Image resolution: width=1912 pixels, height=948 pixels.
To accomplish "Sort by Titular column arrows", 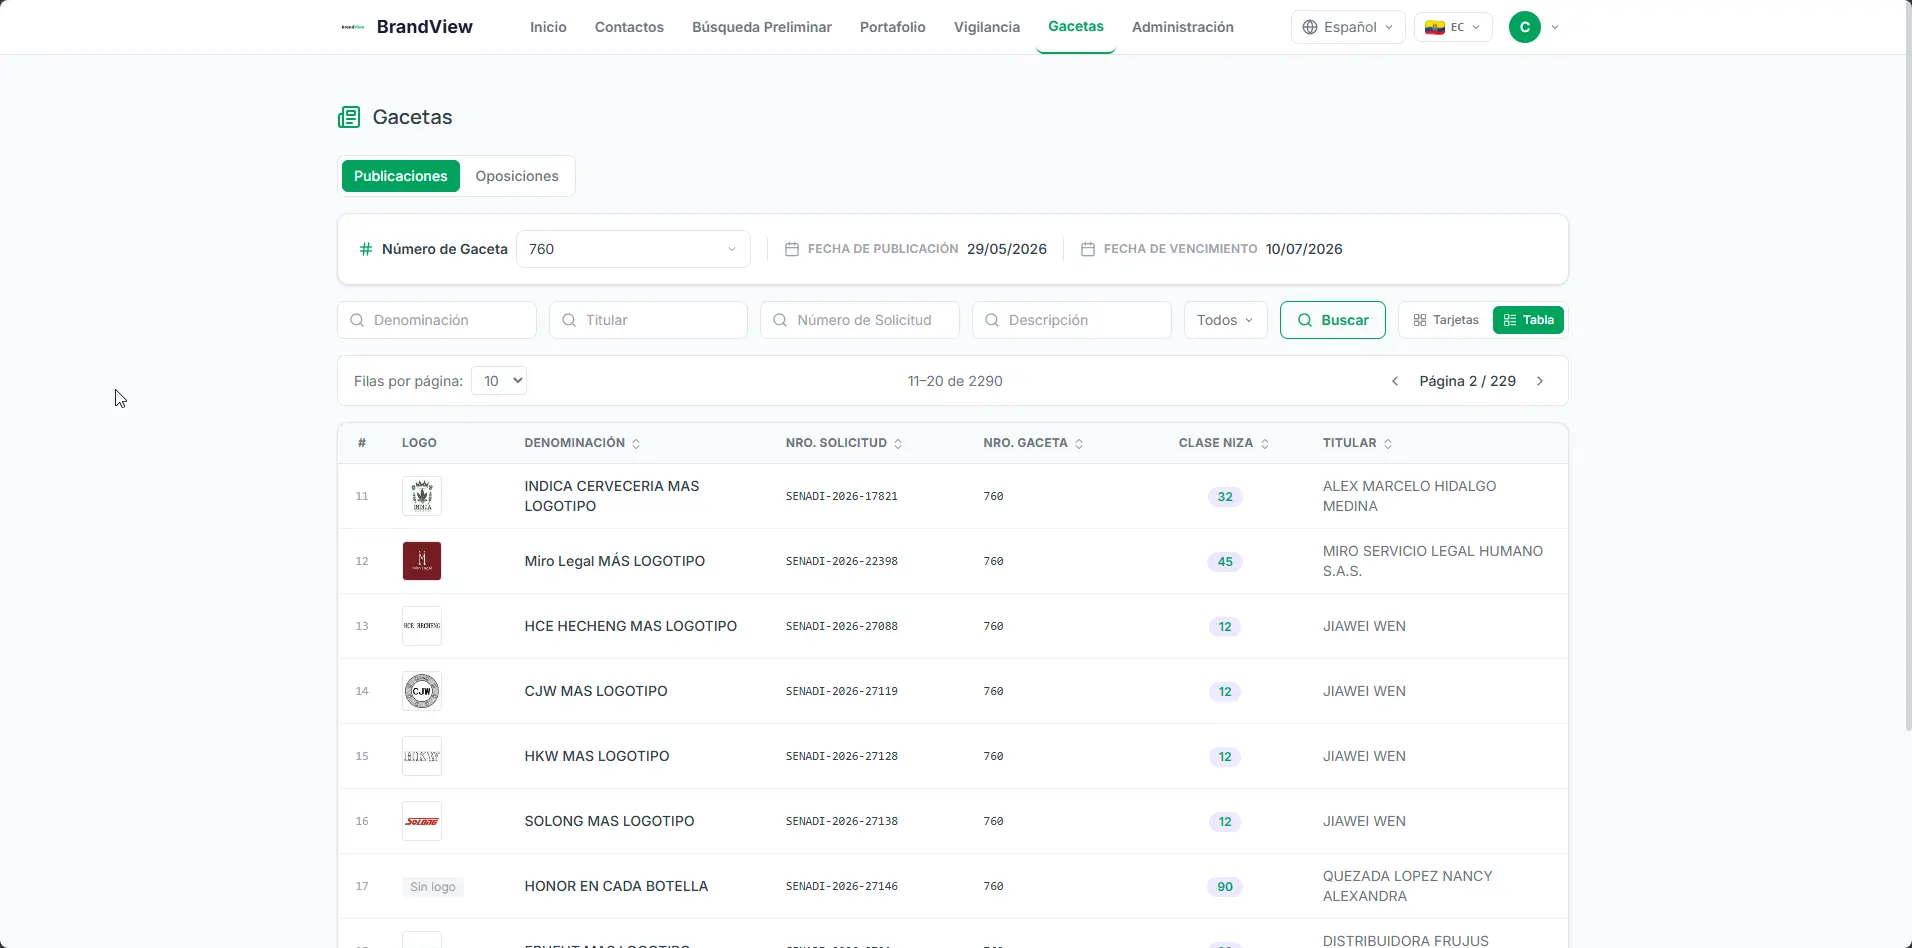I will tap(1388, 443).
